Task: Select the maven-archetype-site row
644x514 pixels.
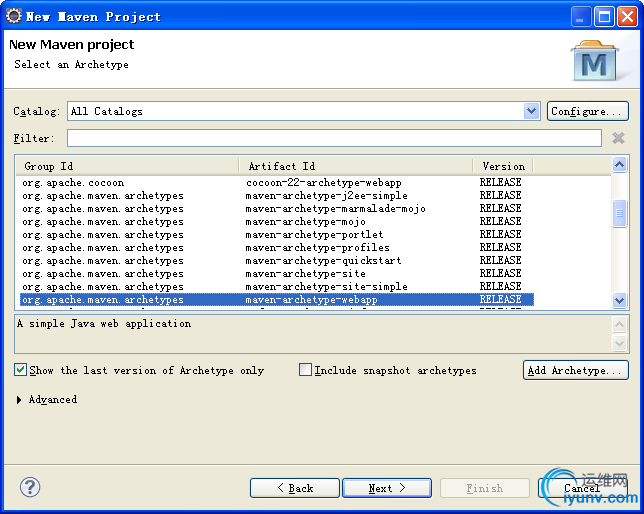Action: click(277, 274)
